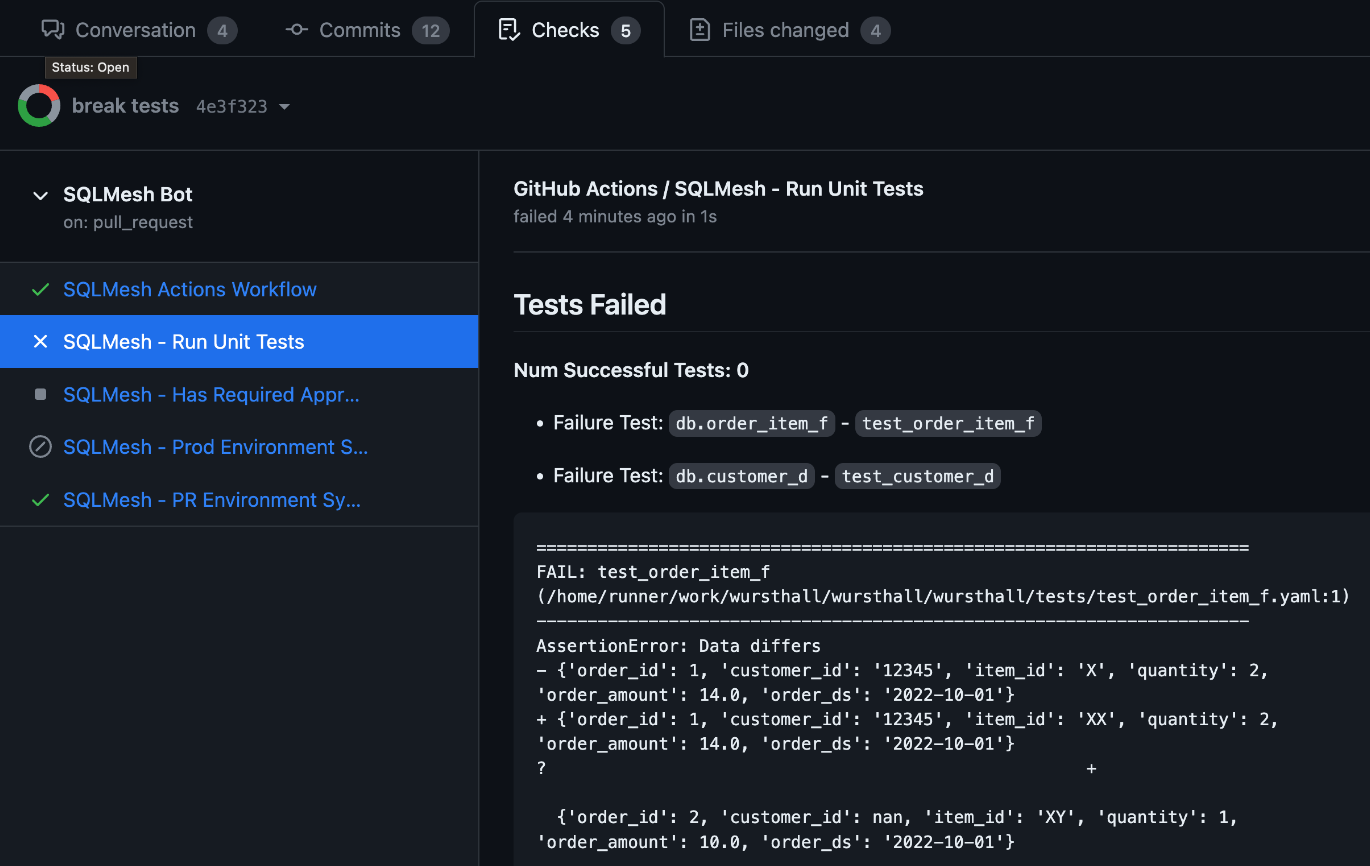Select SQLMesh - Run Unit Tests check
1370x866 pixels.
click(239, 342)
